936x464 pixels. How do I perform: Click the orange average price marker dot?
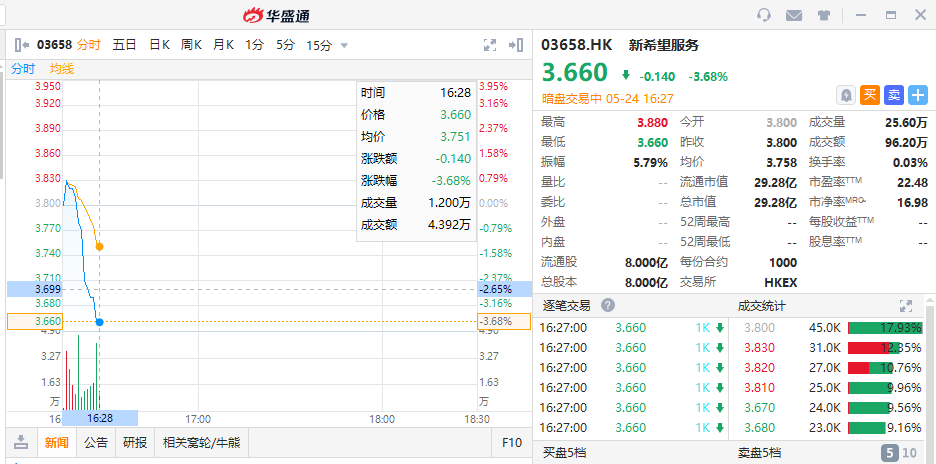click(99, 246)
